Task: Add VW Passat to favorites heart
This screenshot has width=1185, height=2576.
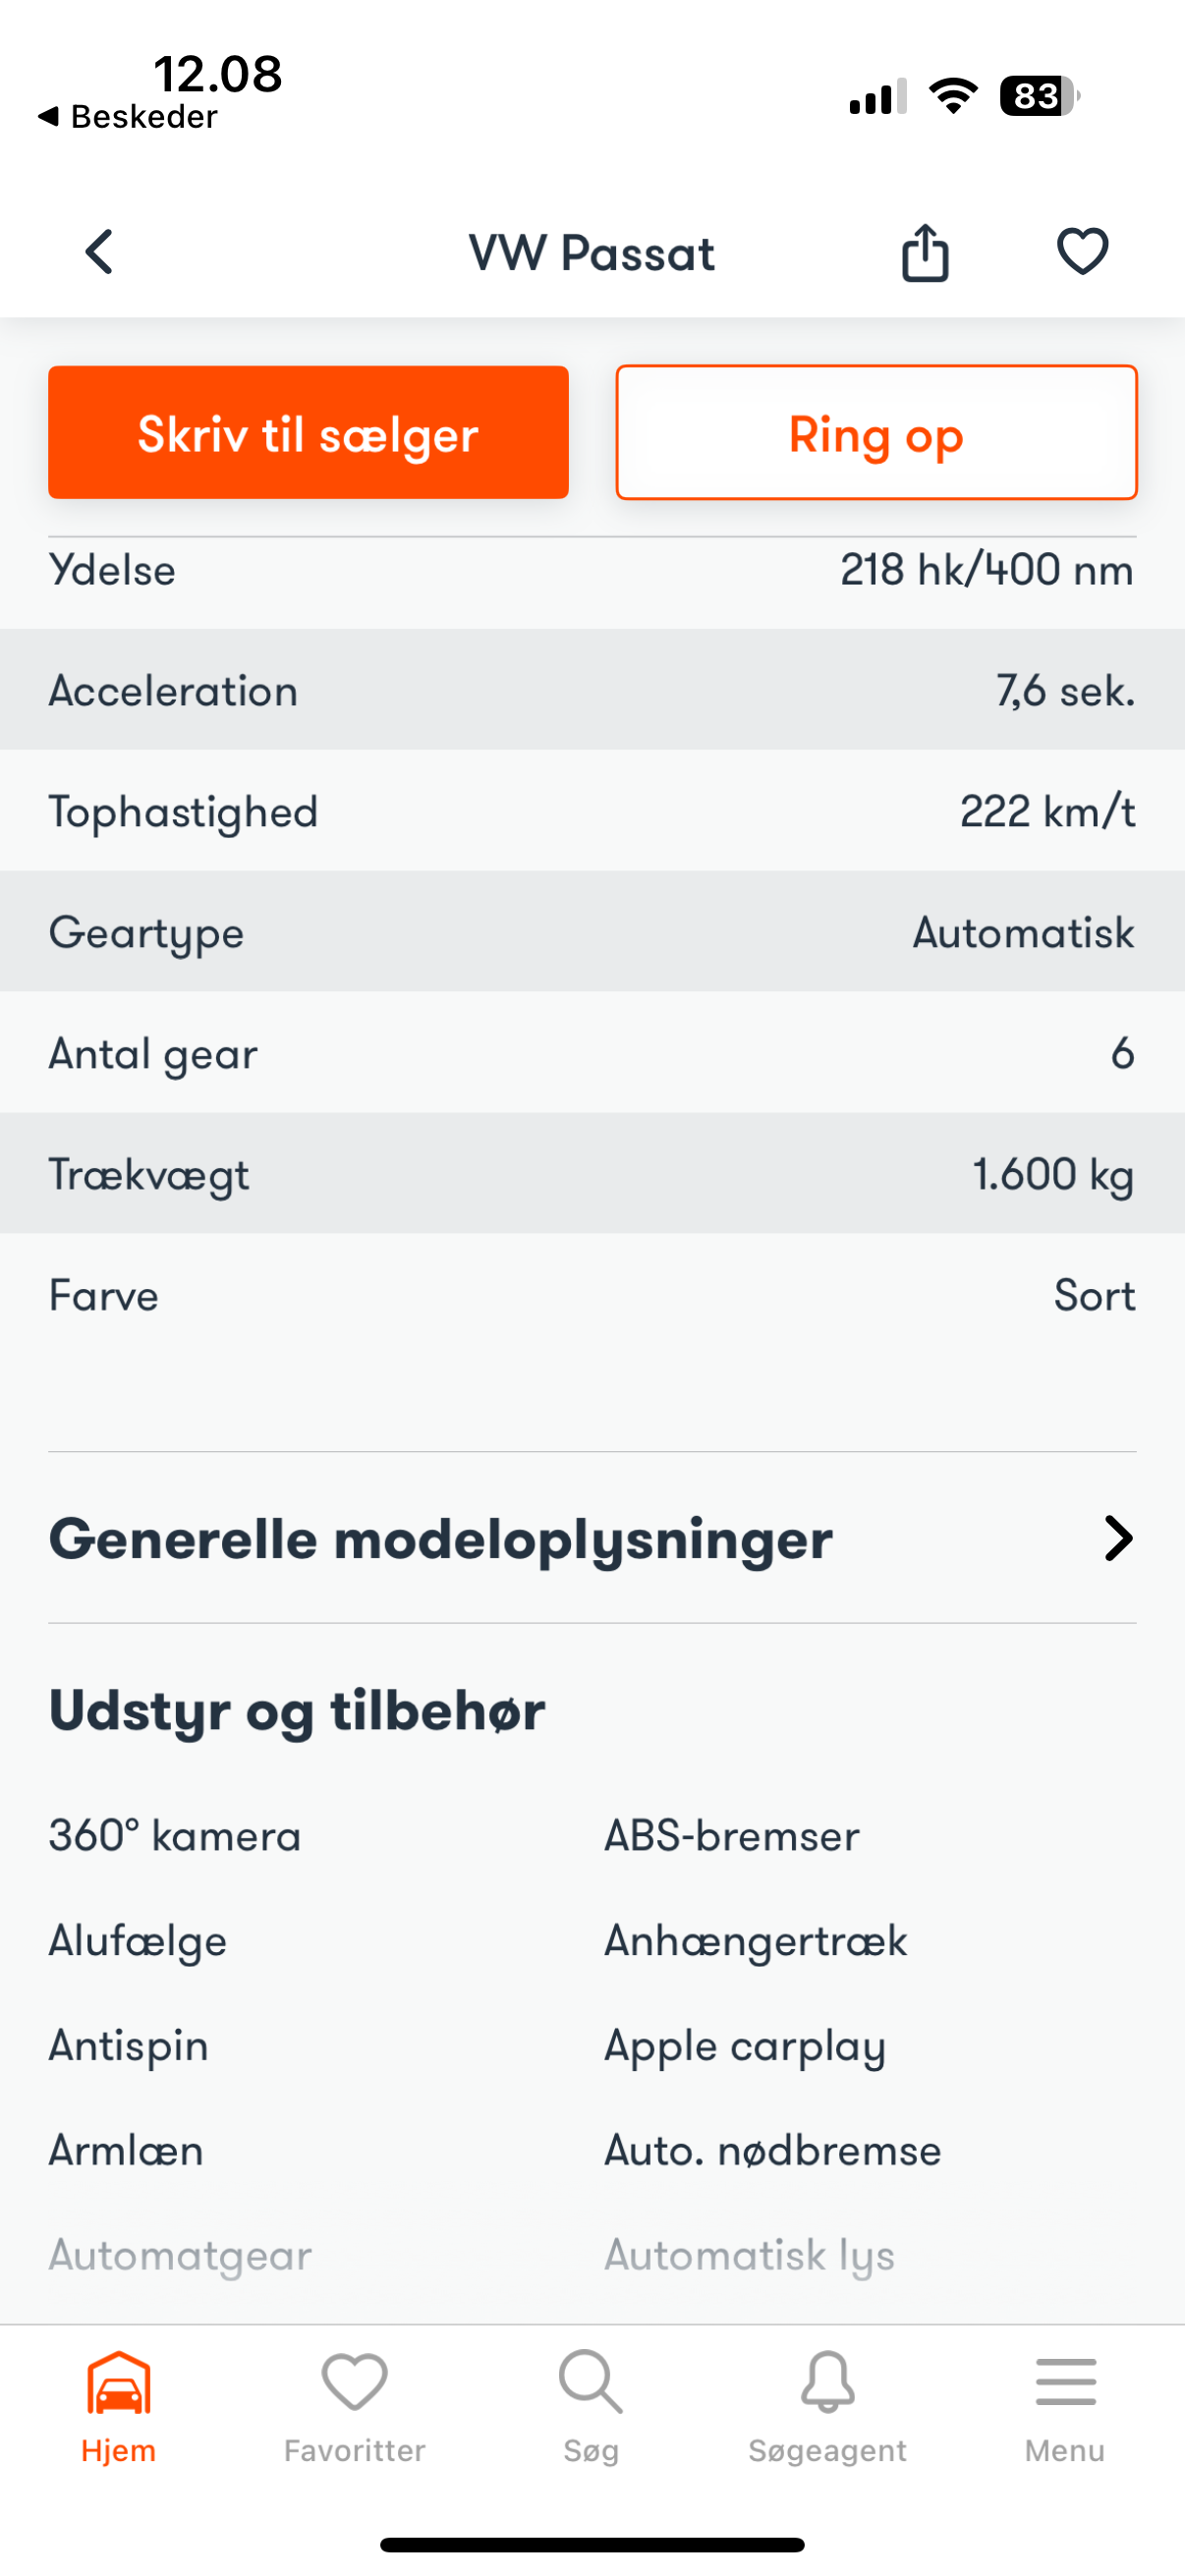Action: tap(1082, 251)
